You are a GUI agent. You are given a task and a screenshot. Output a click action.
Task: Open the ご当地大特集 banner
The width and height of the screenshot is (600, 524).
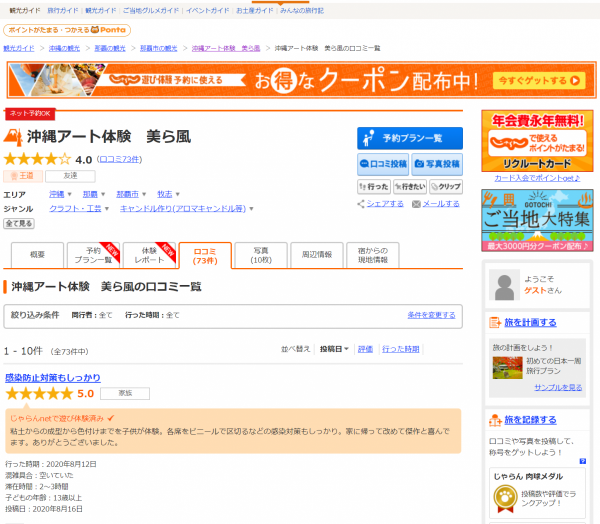coord(537,220)
